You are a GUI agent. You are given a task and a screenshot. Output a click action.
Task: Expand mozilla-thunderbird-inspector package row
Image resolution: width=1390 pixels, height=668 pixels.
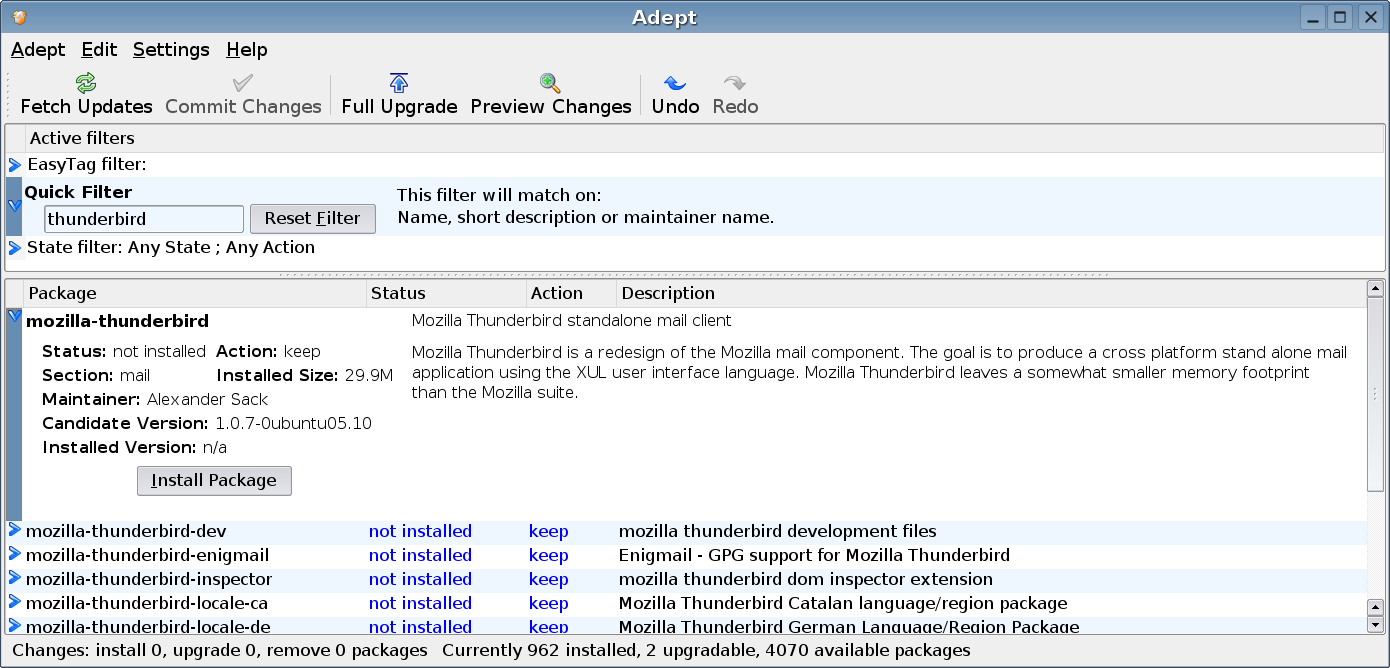(x=14, y=579)
